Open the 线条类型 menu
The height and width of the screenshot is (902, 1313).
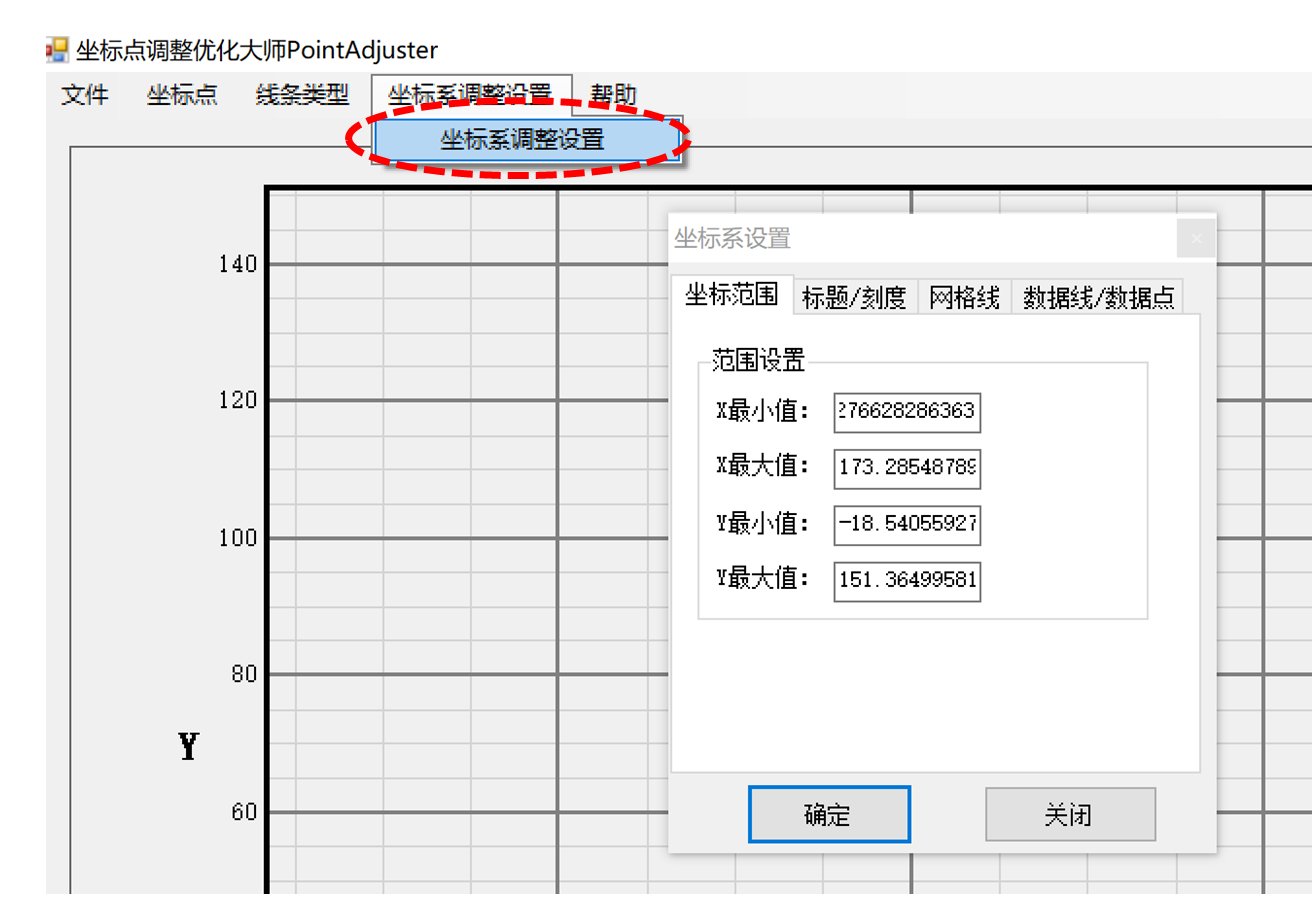coord(302,96)
